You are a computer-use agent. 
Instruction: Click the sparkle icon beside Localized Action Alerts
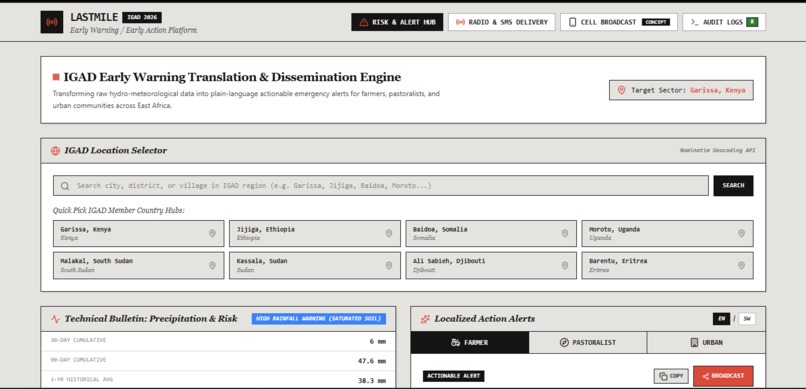(425, 319)
